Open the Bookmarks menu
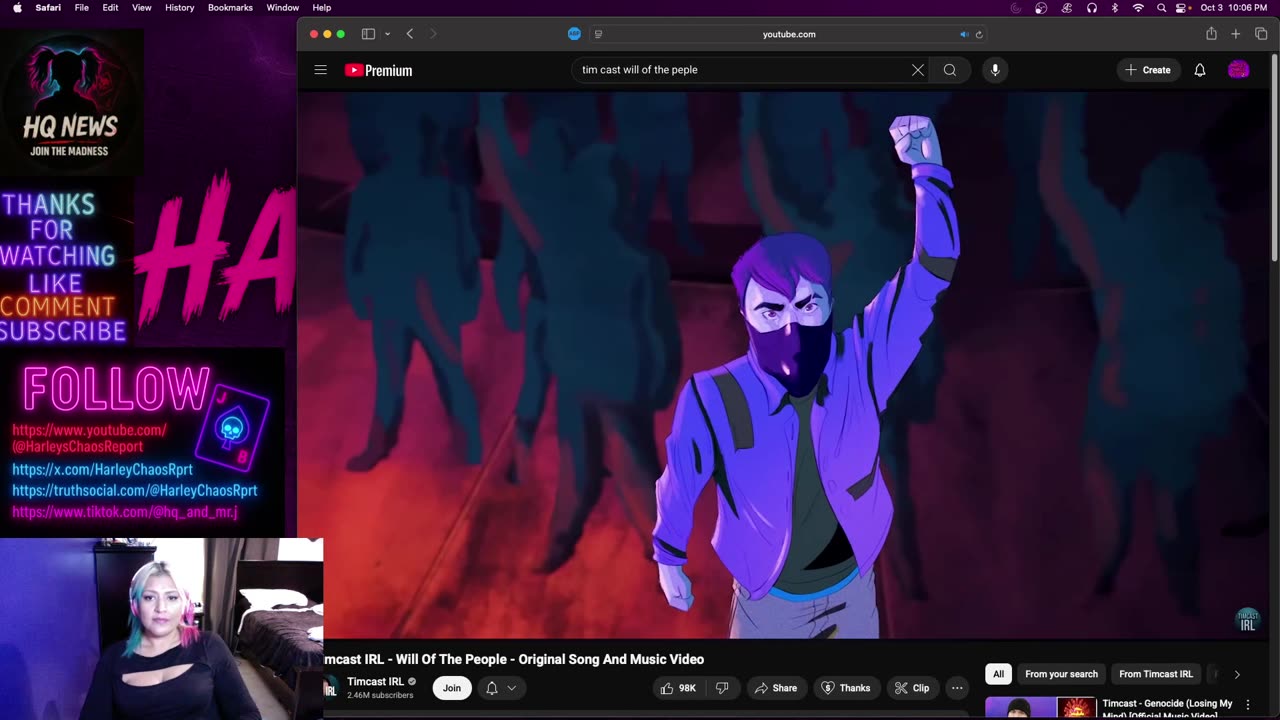 tap(230, 8)
